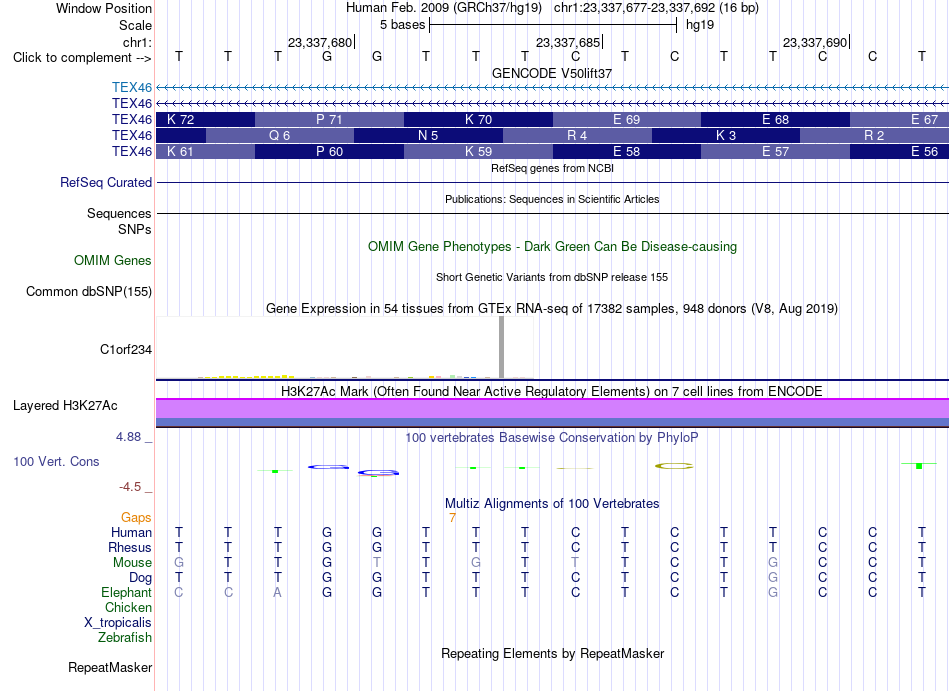Click the OMIM Gene Phenotypes track title
Viewport: 950px width, 691px height.
552,246
